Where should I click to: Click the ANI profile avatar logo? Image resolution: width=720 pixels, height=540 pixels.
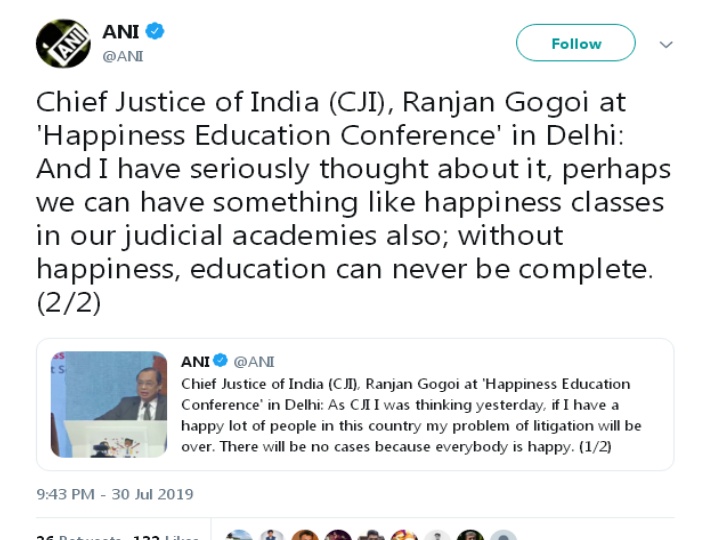(63, 43)
